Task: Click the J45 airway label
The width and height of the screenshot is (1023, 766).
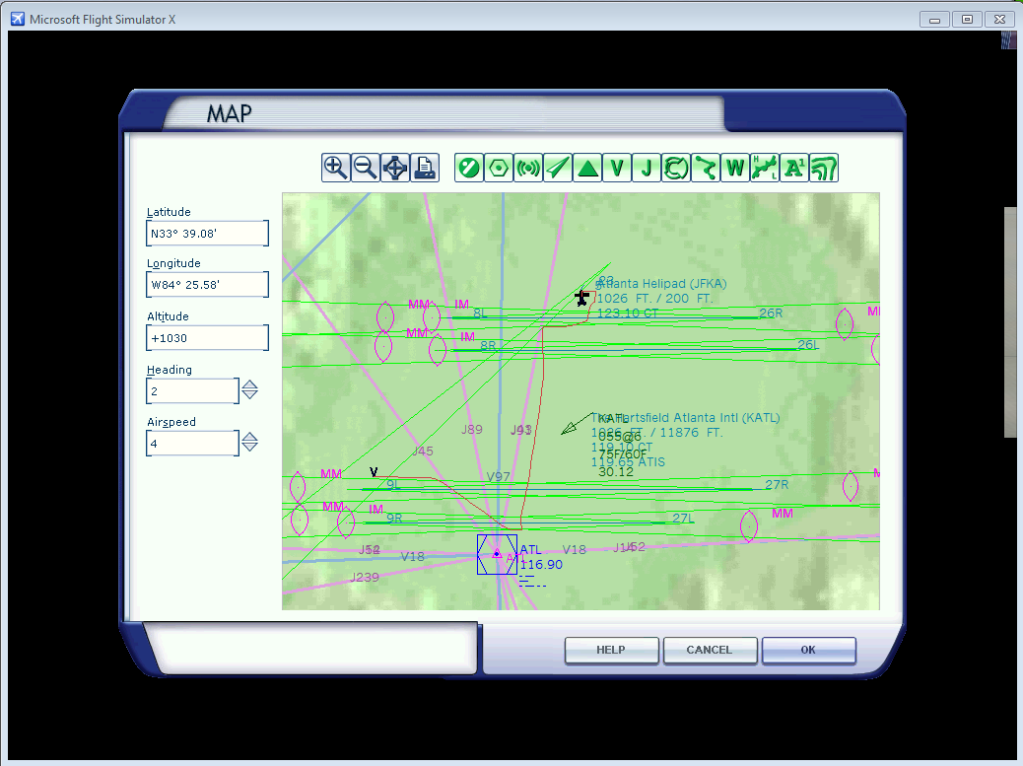Action: pyautogui.click(x=423, y=451)
